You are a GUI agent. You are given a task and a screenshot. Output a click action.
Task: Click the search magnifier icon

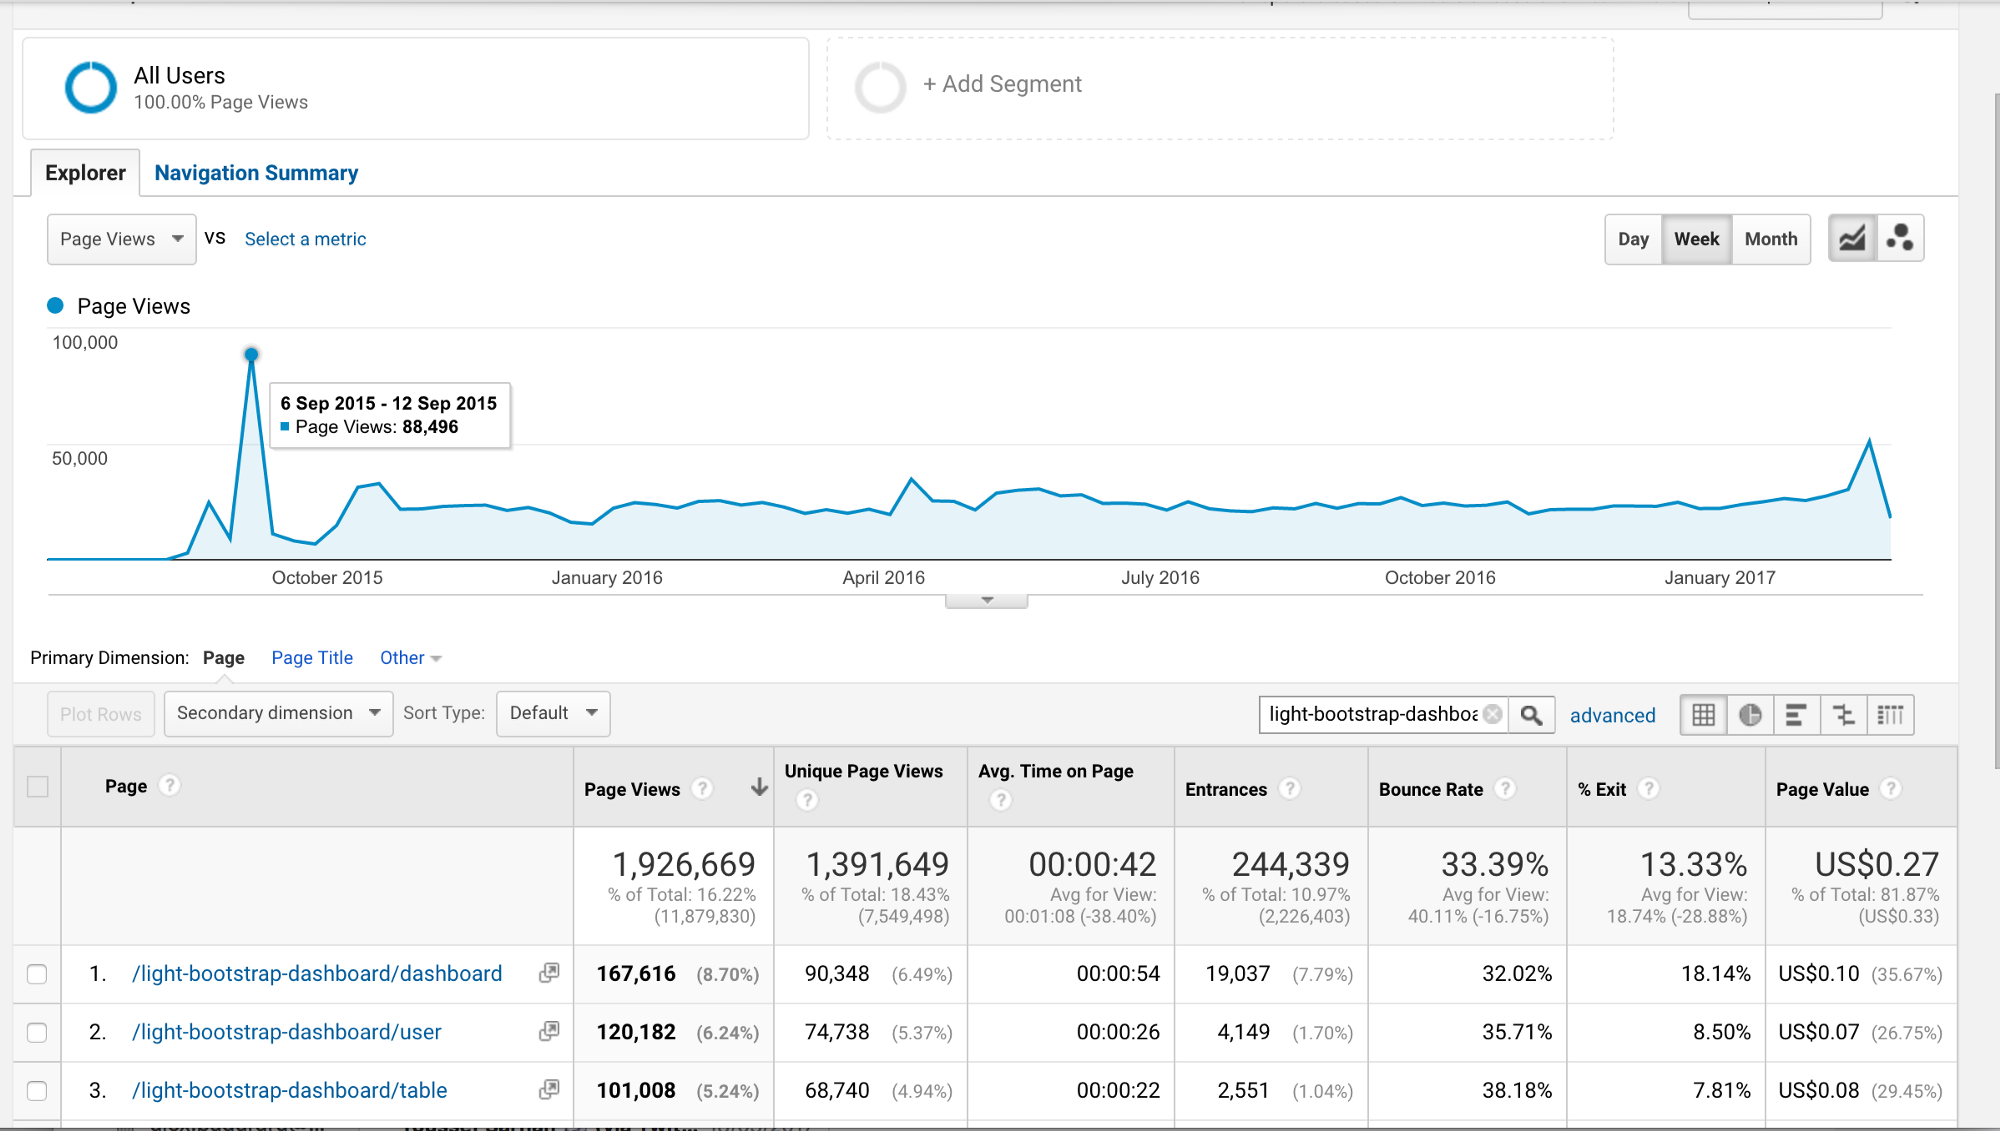[1531, 714]
